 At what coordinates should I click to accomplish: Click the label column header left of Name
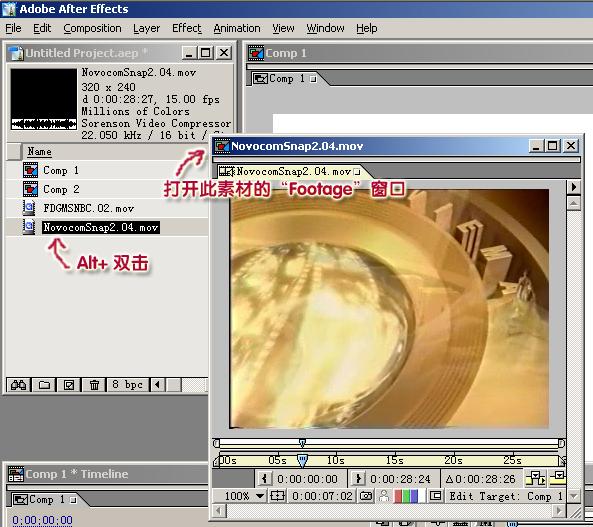click(14, 152)
